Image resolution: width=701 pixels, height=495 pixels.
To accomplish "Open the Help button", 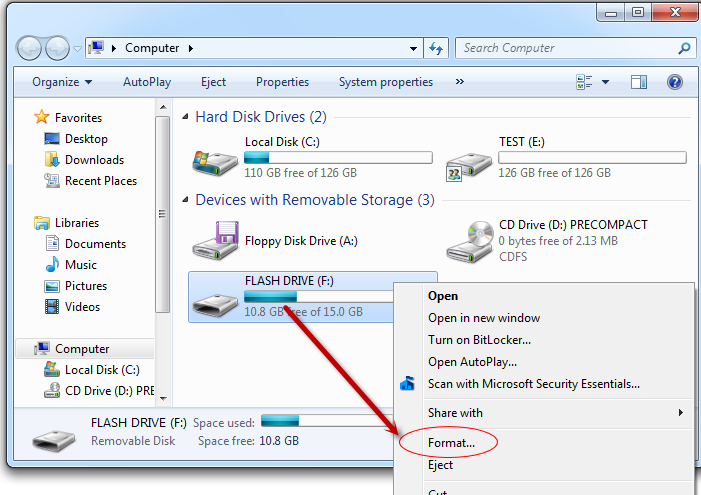I will (675, 82).
